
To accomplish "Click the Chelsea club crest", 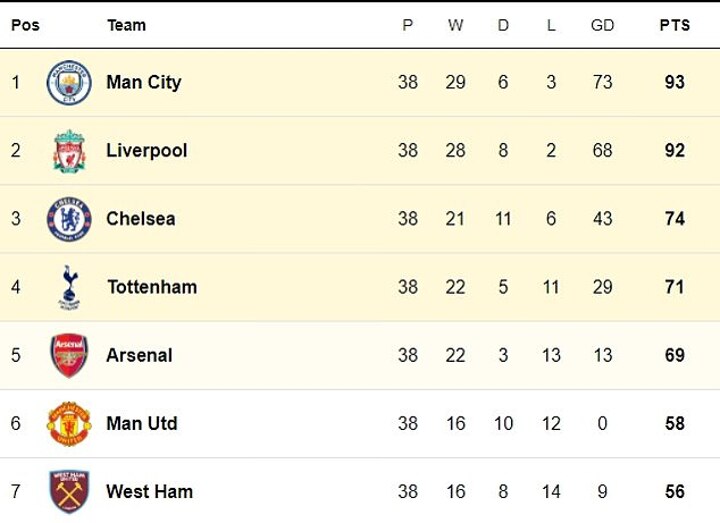I will click(x=69, y=219).
